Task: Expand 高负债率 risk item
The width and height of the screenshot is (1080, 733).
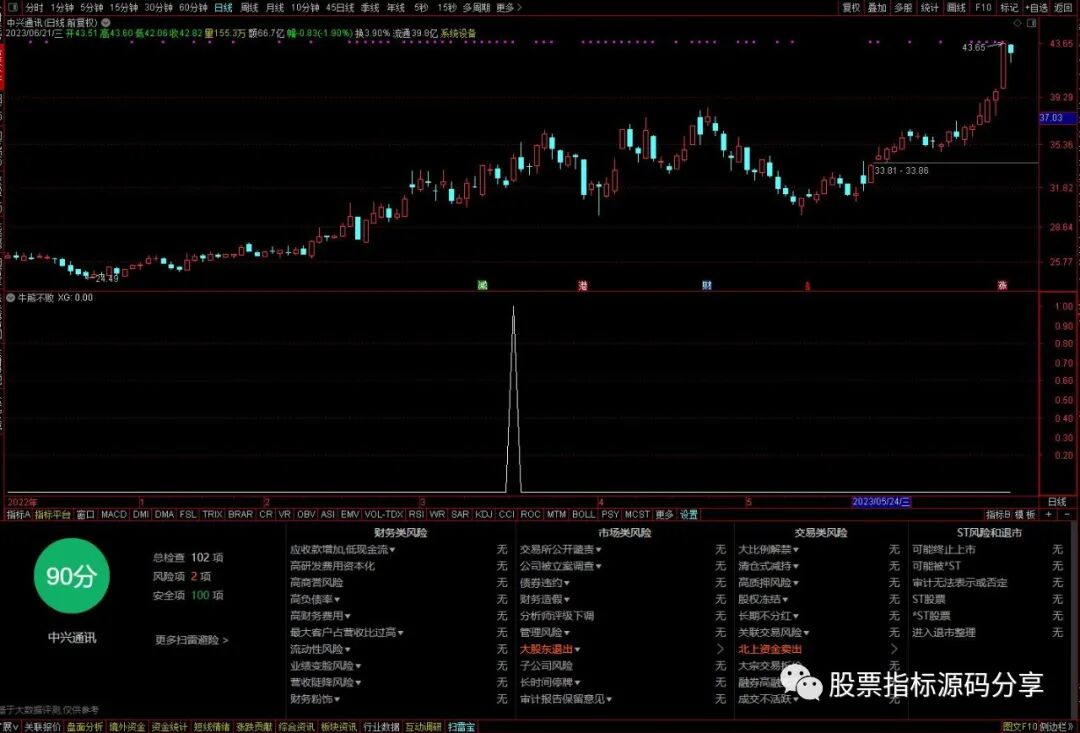Action: coord(315,599)
